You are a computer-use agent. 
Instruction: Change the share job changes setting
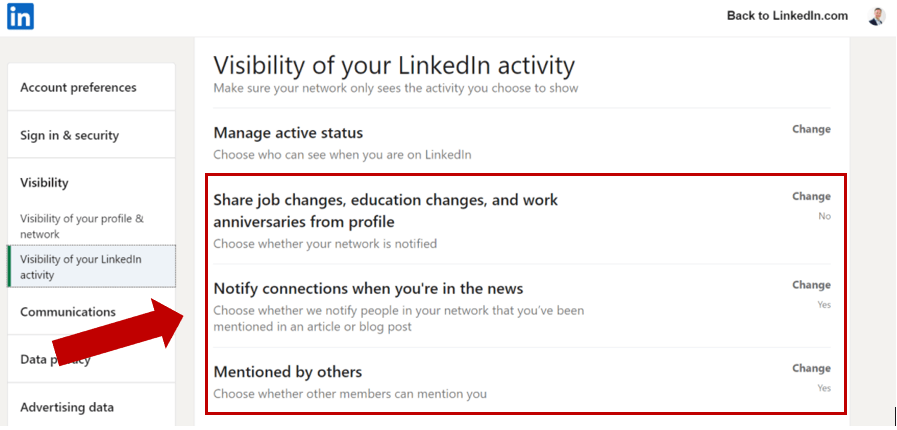click(x=811, y=197)
